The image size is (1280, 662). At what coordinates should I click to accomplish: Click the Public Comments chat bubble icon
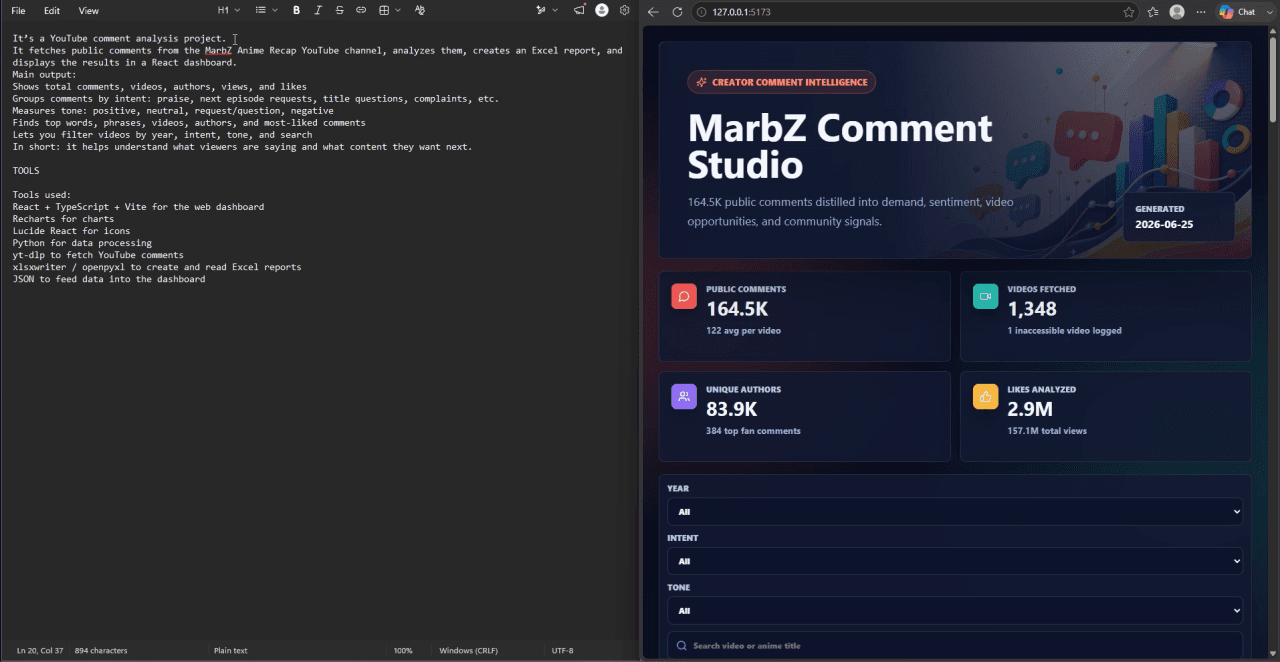pyautogui.click(x=684, y=296)
